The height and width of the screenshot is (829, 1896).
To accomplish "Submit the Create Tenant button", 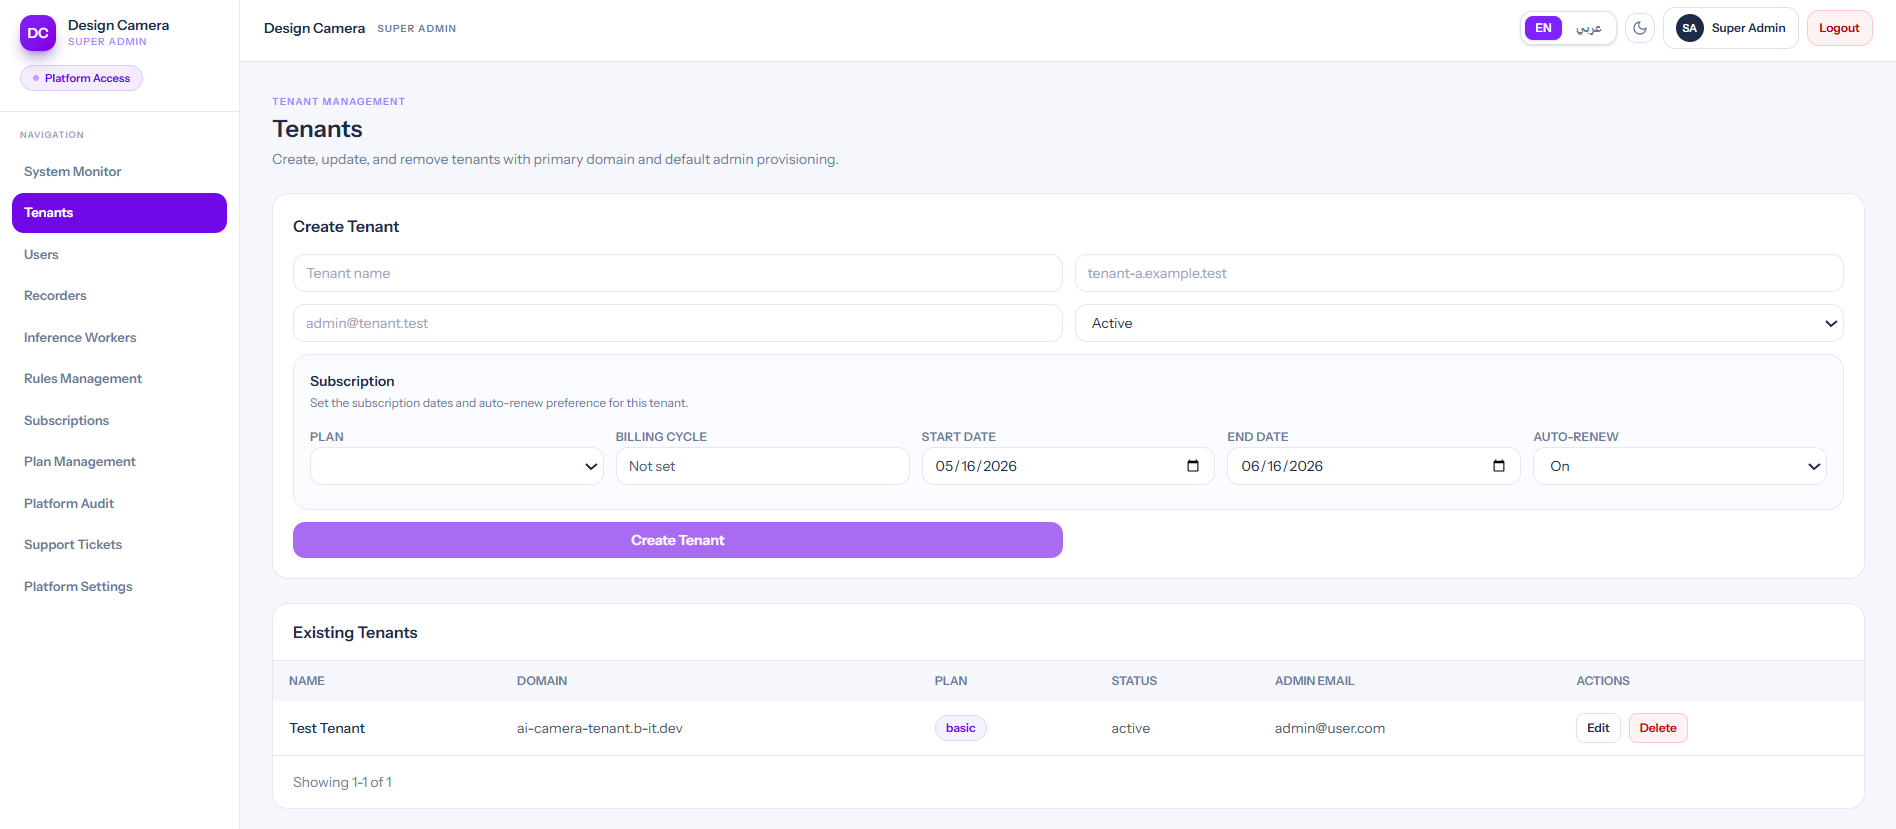I will [x=677, y=540].
